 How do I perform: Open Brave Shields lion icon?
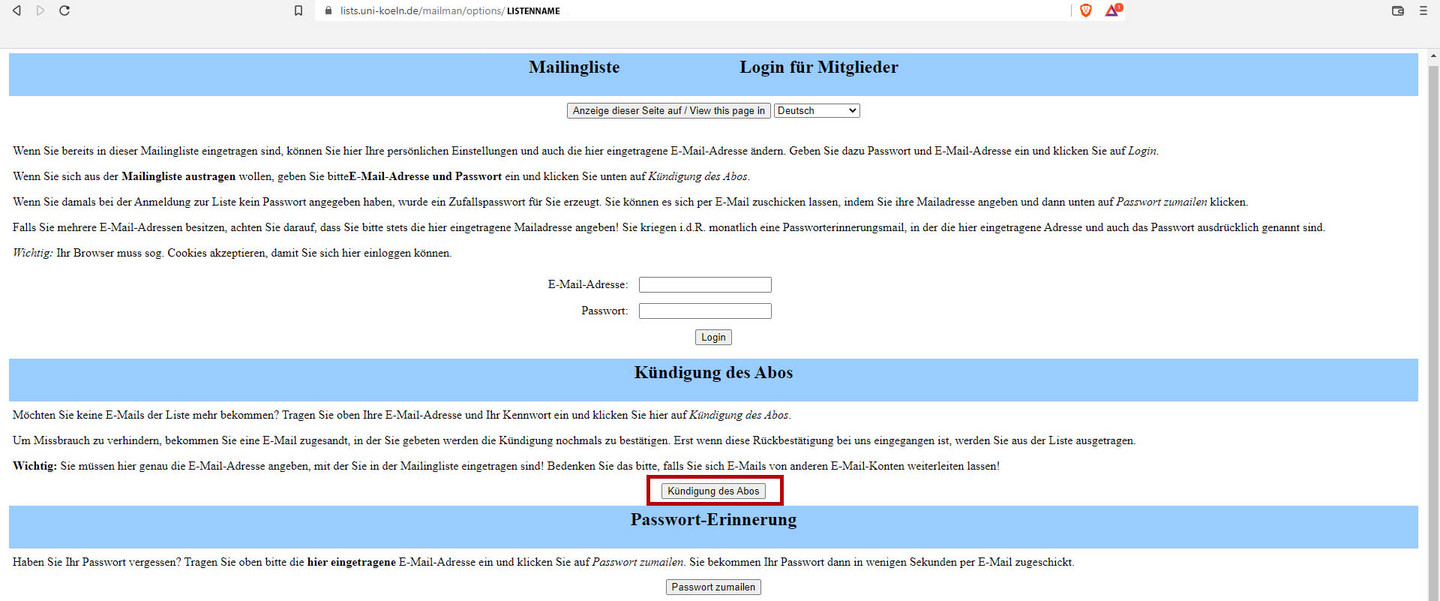click(1086, 10)
